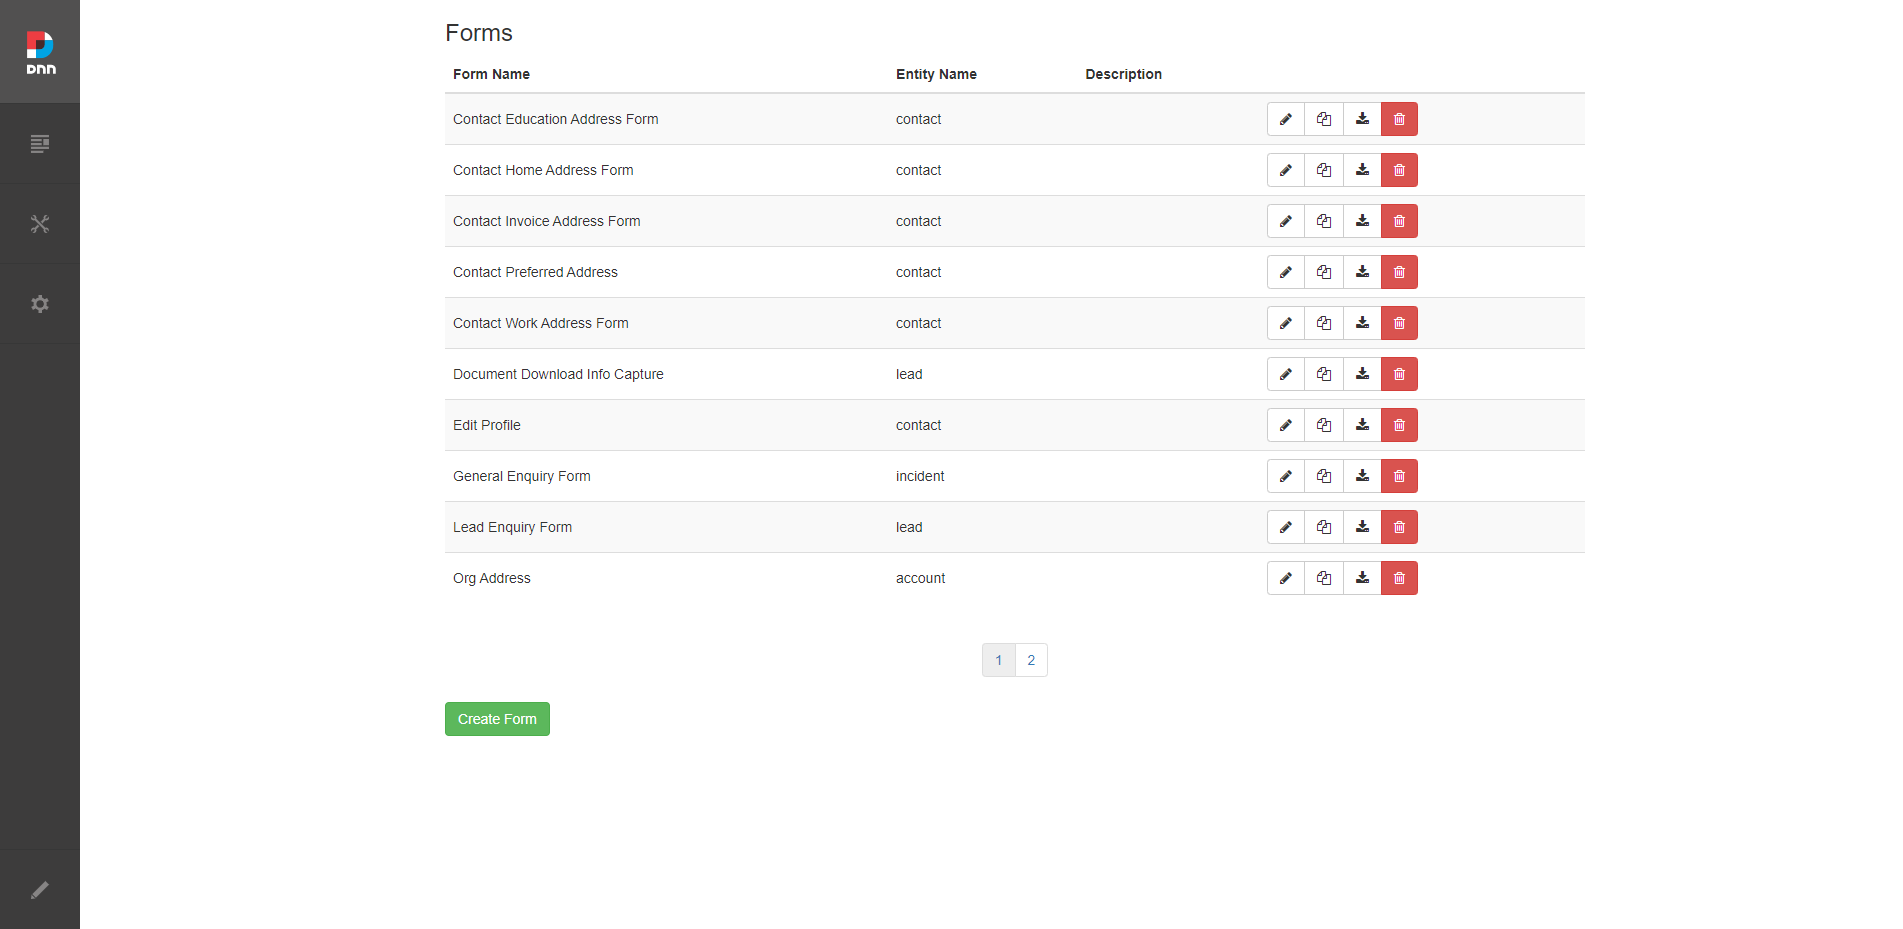Click the Form Name column header
The height and width of the screenshot is (929, 1903).
point(491,74)
